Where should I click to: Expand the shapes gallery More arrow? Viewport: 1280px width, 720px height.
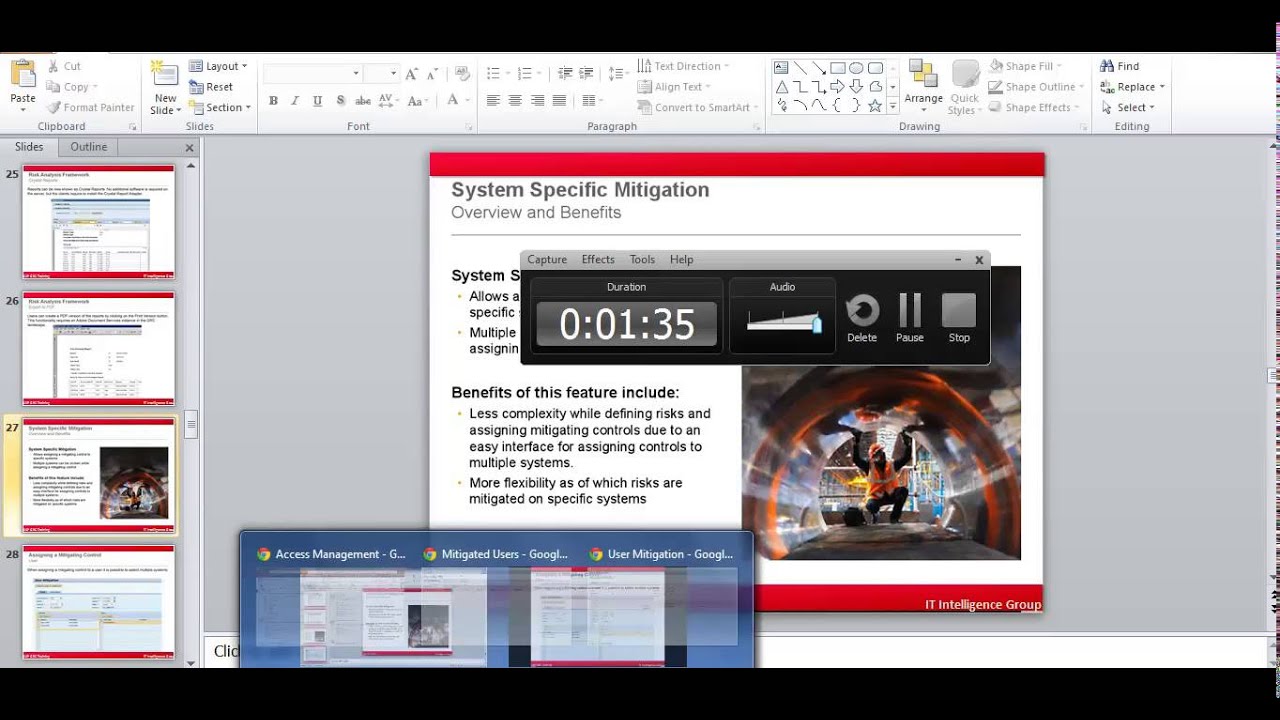893,106
